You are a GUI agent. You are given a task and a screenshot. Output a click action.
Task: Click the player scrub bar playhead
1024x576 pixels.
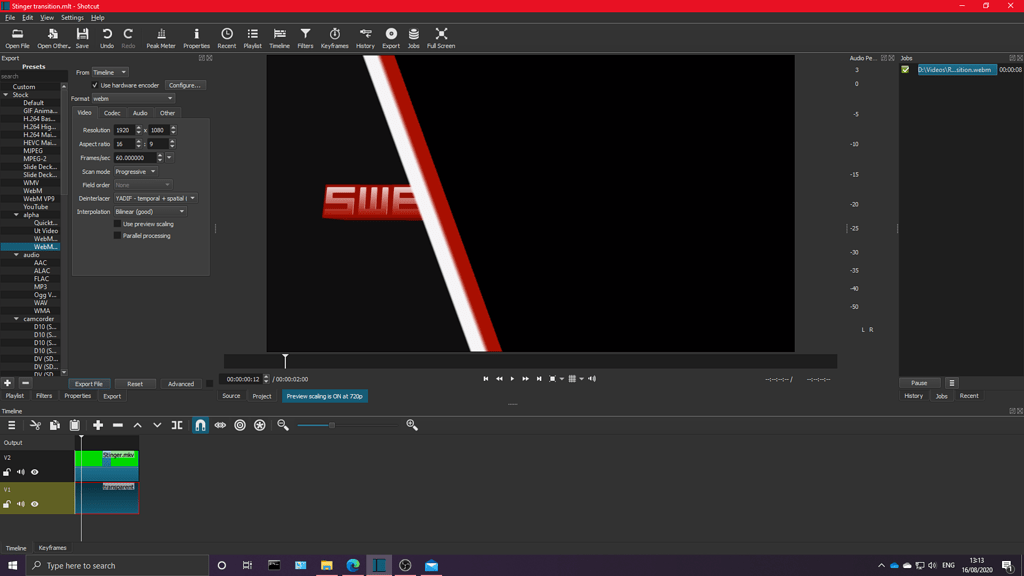285,360
